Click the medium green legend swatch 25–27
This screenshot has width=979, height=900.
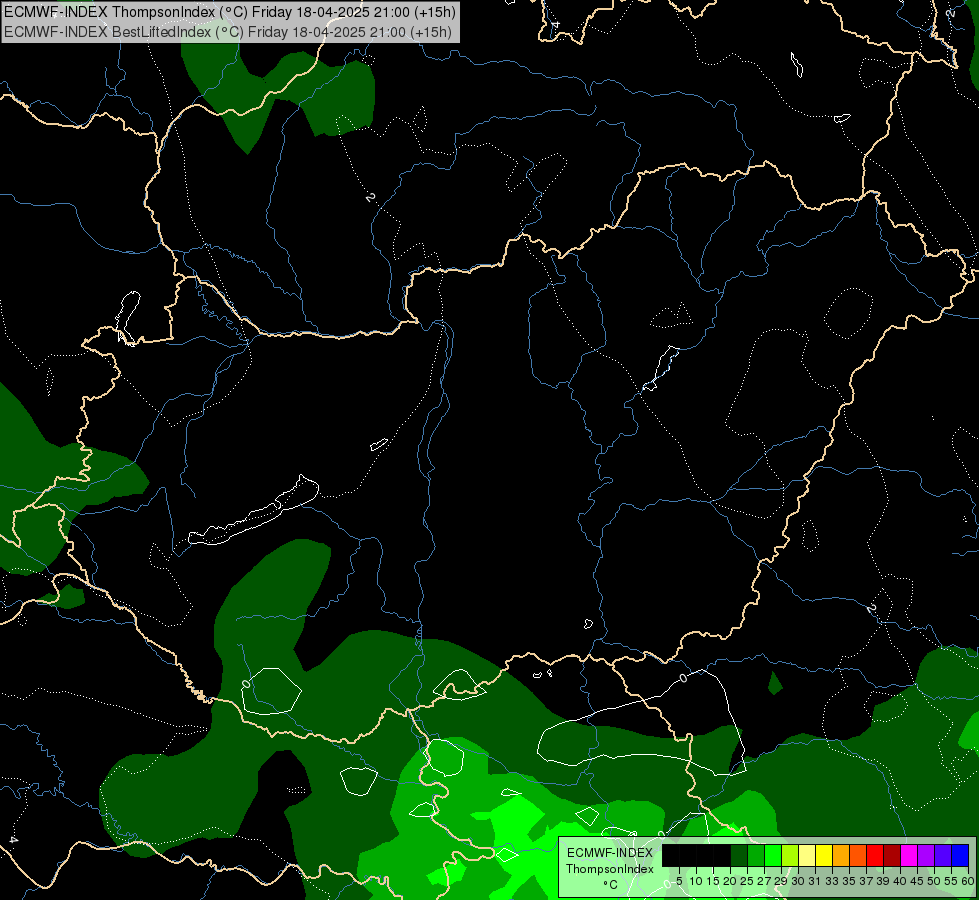[756, 855]
